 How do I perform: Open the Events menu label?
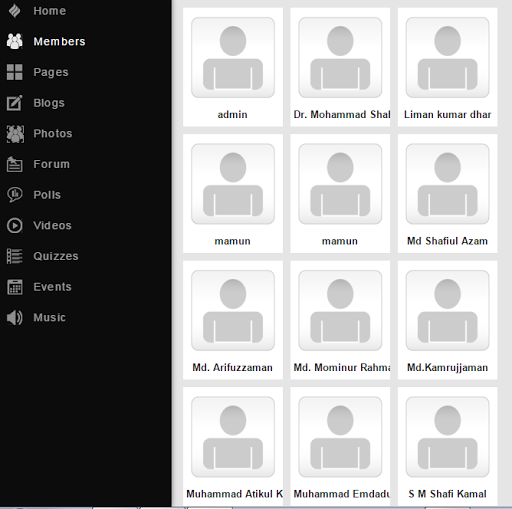pyautogui.click(x=52, y=287)
